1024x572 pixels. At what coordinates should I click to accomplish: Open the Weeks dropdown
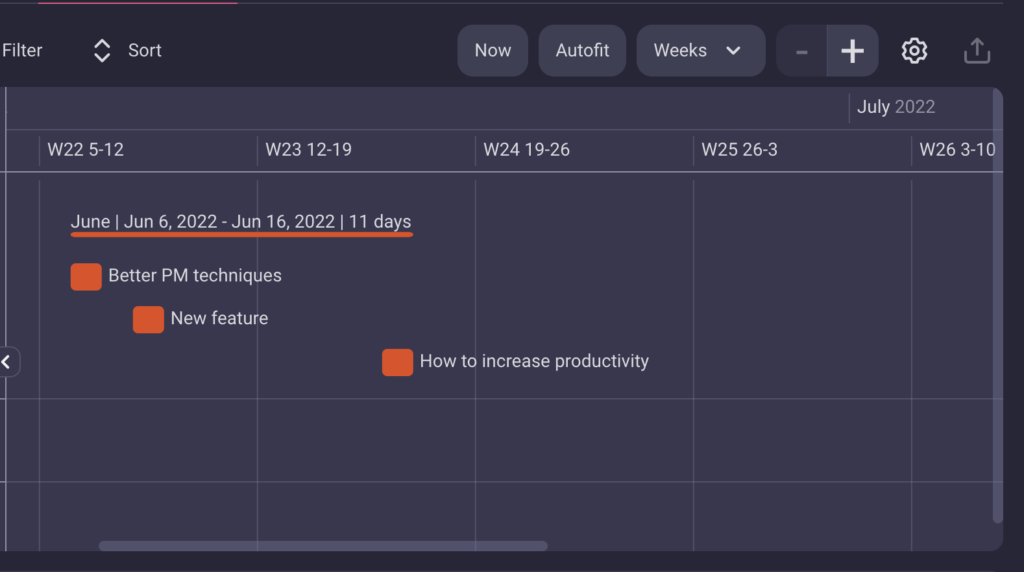point(701,50)
